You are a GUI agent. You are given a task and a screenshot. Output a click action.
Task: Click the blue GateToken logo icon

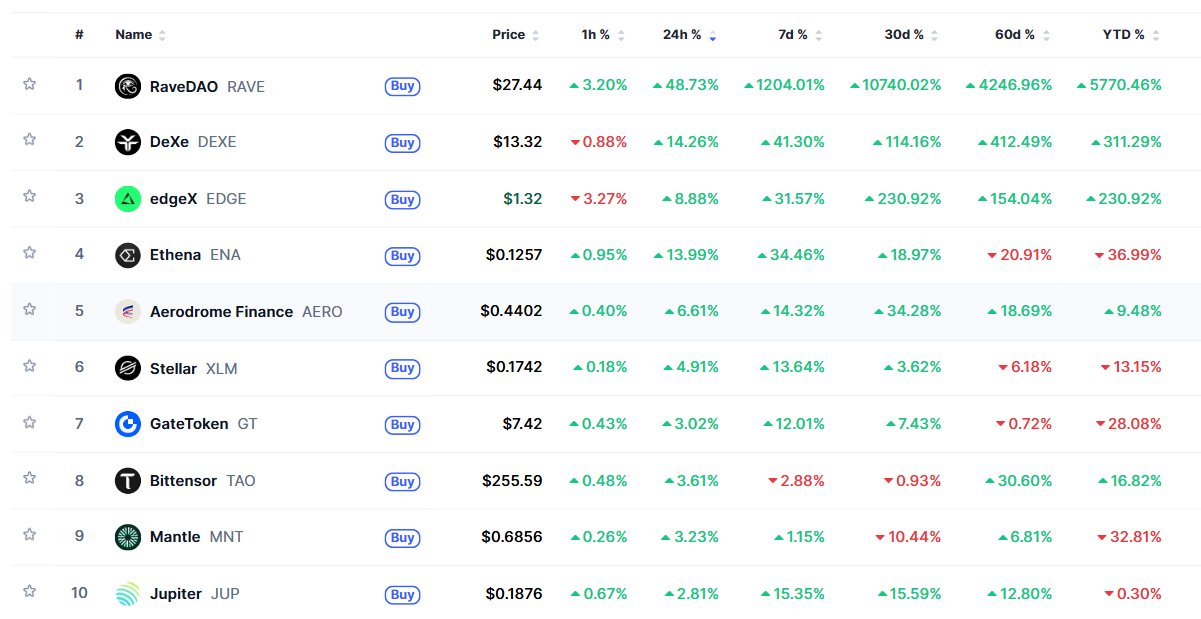[x=128, y=424]
